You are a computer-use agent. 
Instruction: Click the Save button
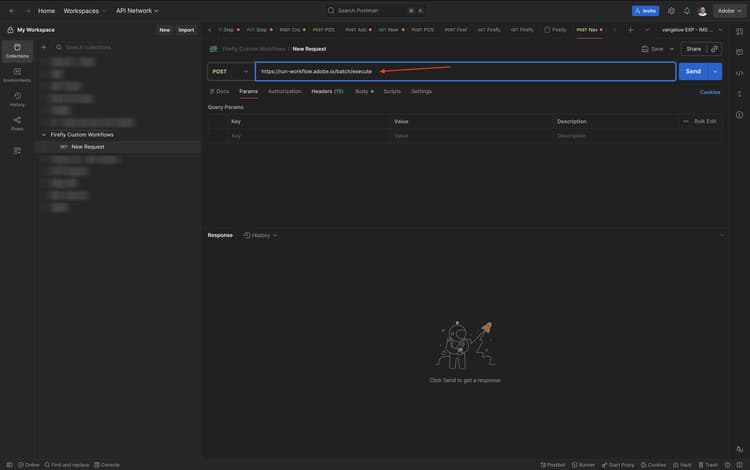[653, 49]
